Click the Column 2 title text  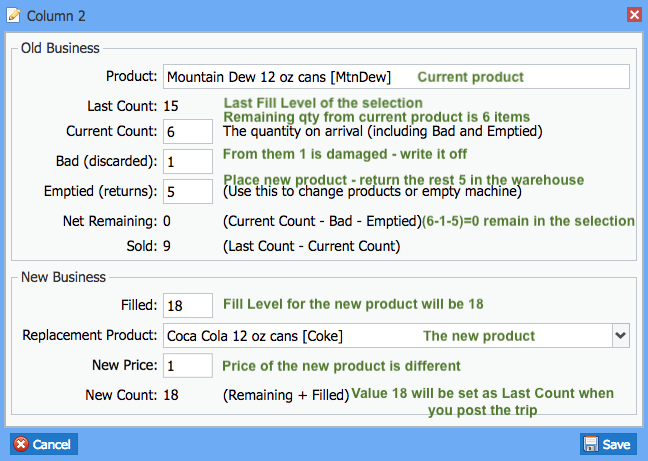56,16
